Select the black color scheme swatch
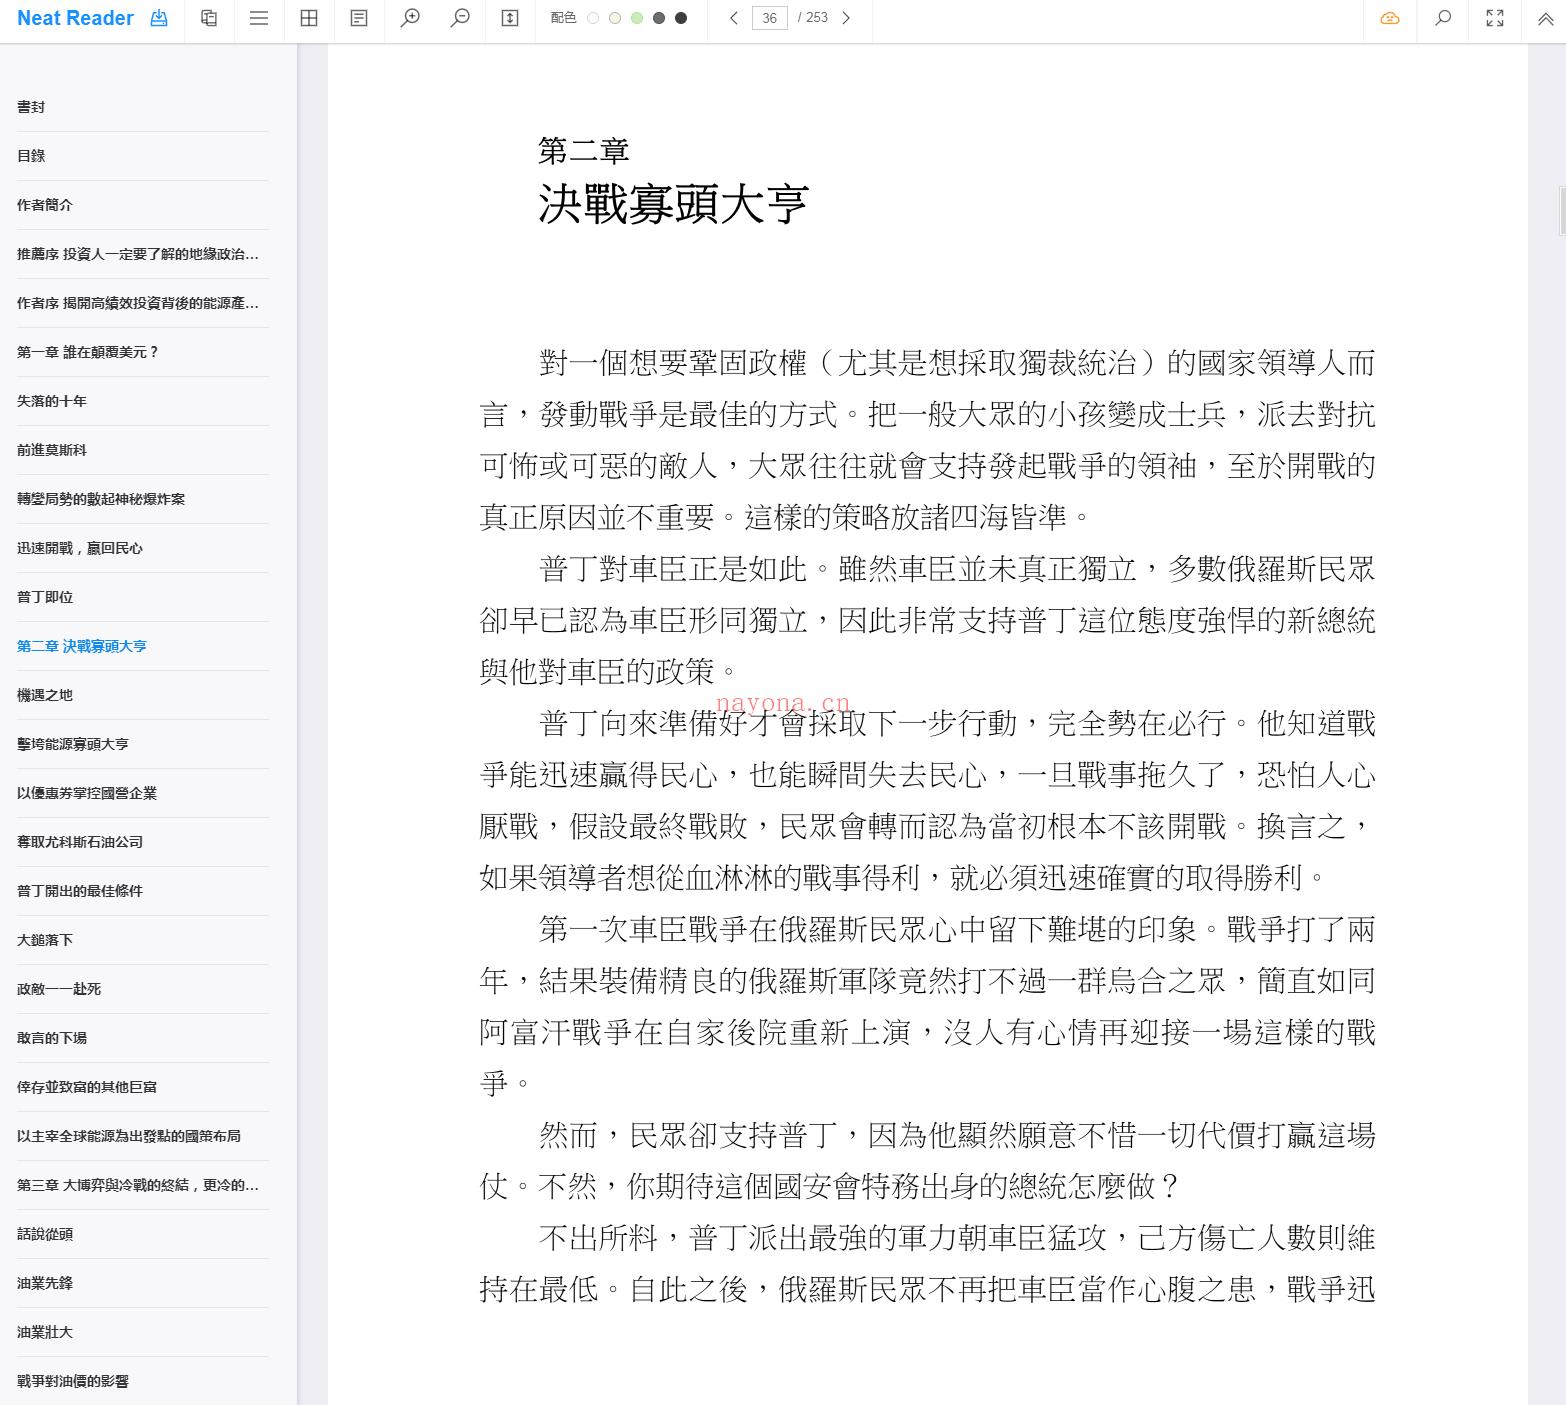 point(681,18)
